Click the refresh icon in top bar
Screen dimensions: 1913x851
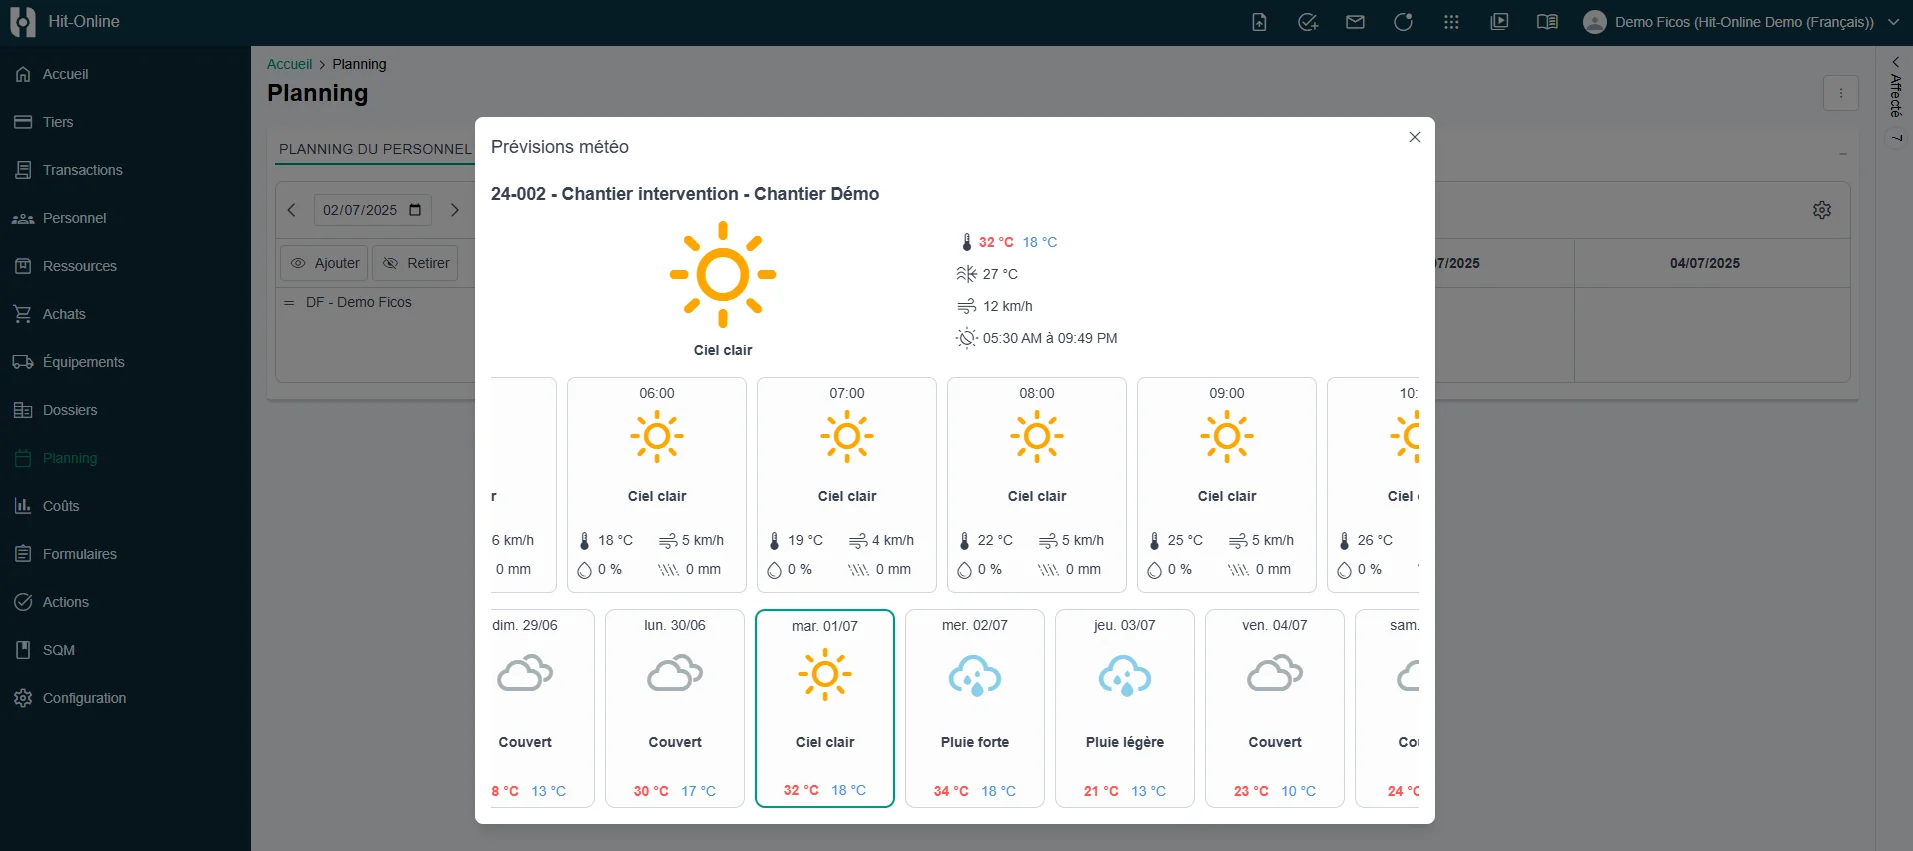coord(1403,22)
